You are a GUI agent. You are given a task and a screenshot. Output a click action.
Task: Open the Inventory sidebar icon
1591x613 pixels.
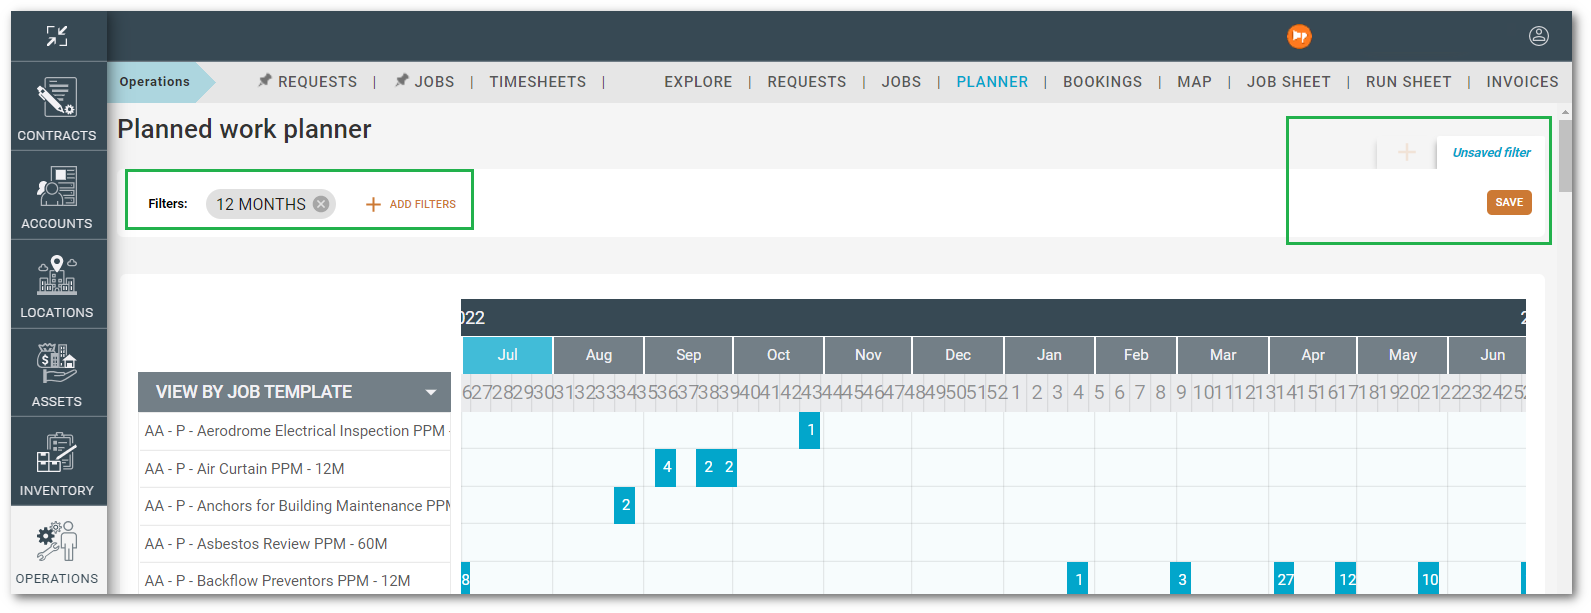pos(57,462)
